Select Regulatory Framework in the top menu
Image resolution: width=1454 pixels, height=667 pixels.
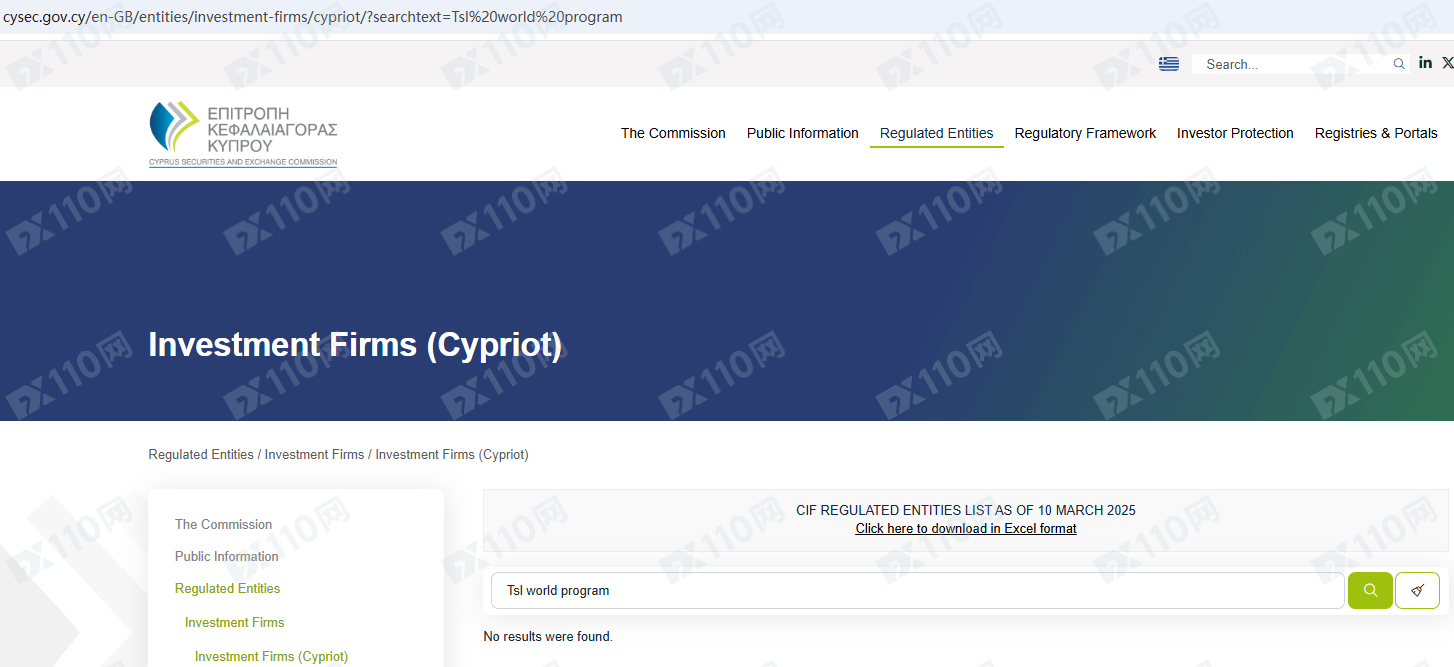click(x=1085, y=133)
